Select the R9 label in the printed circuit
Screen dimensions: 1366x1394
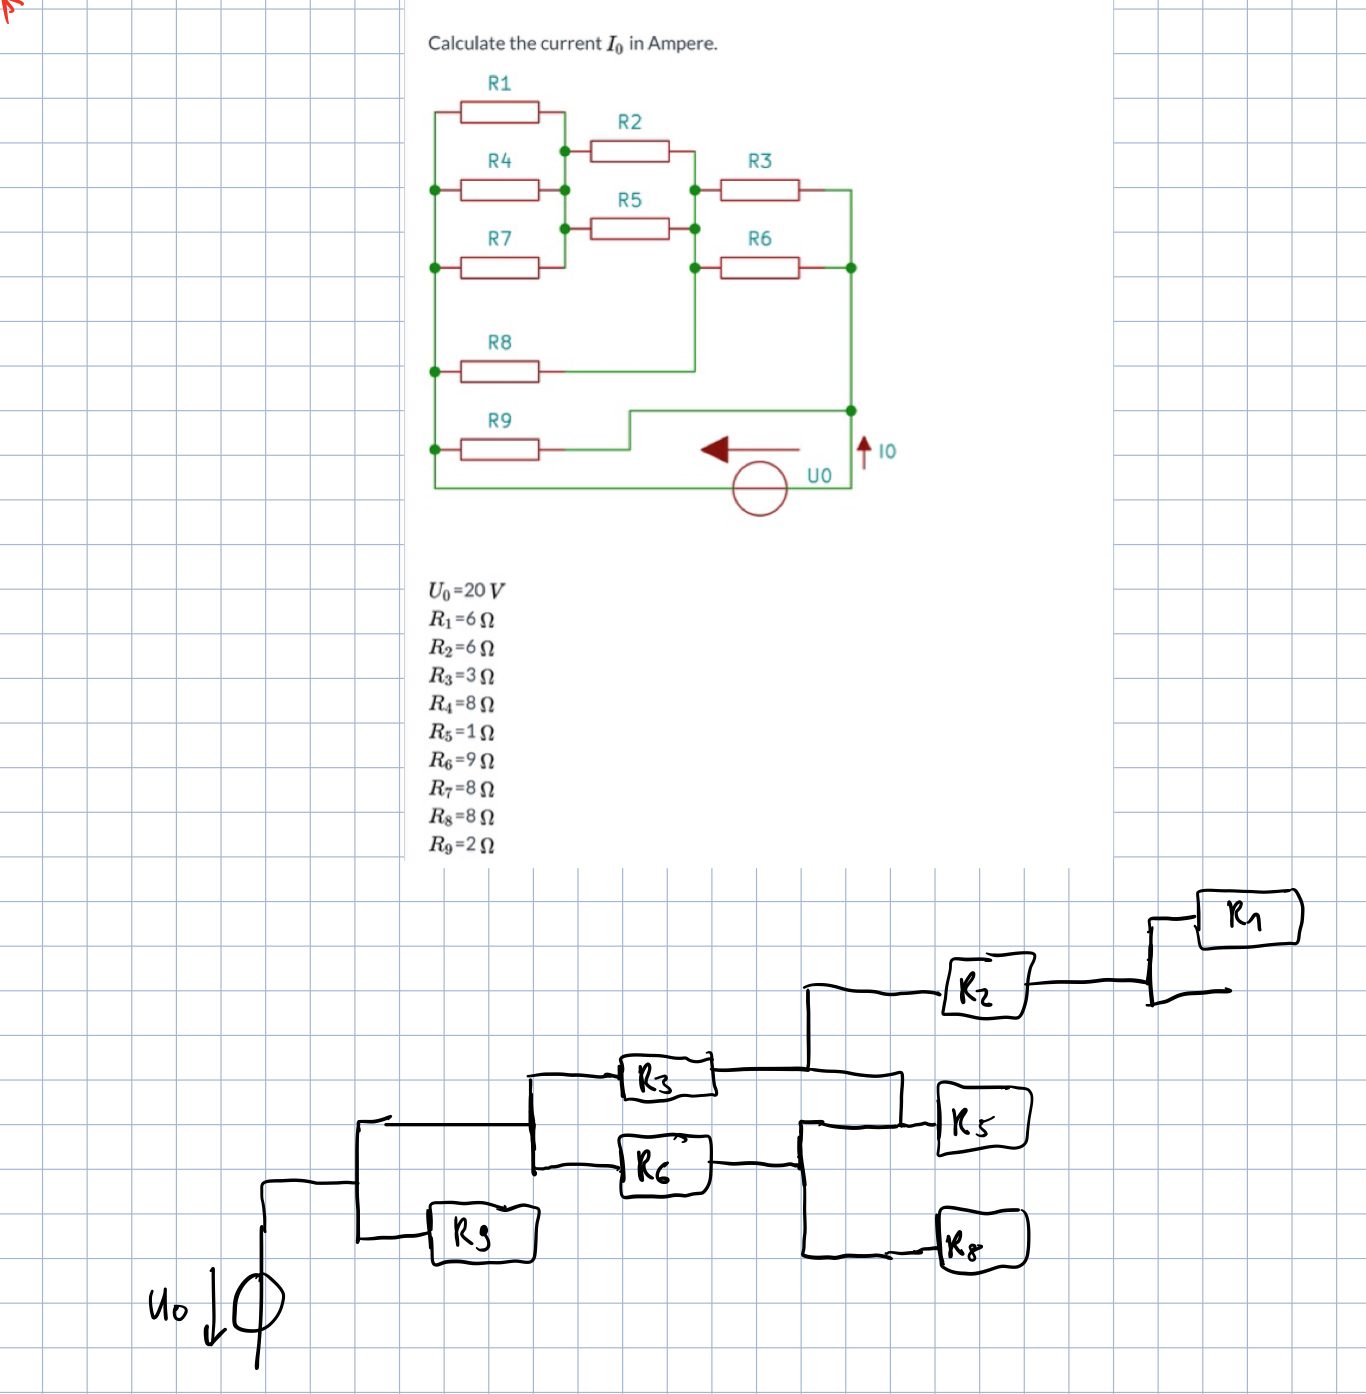[499, 421]
